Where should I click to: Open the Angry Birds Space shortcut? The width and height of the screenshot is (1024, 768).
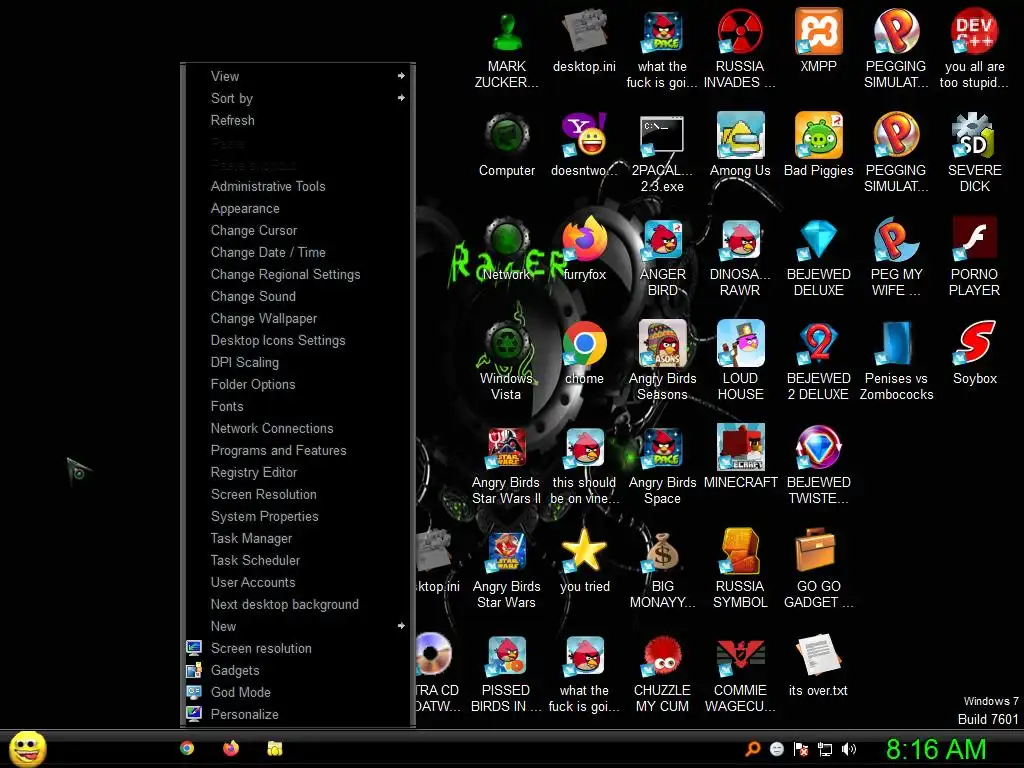coord(662,465)
